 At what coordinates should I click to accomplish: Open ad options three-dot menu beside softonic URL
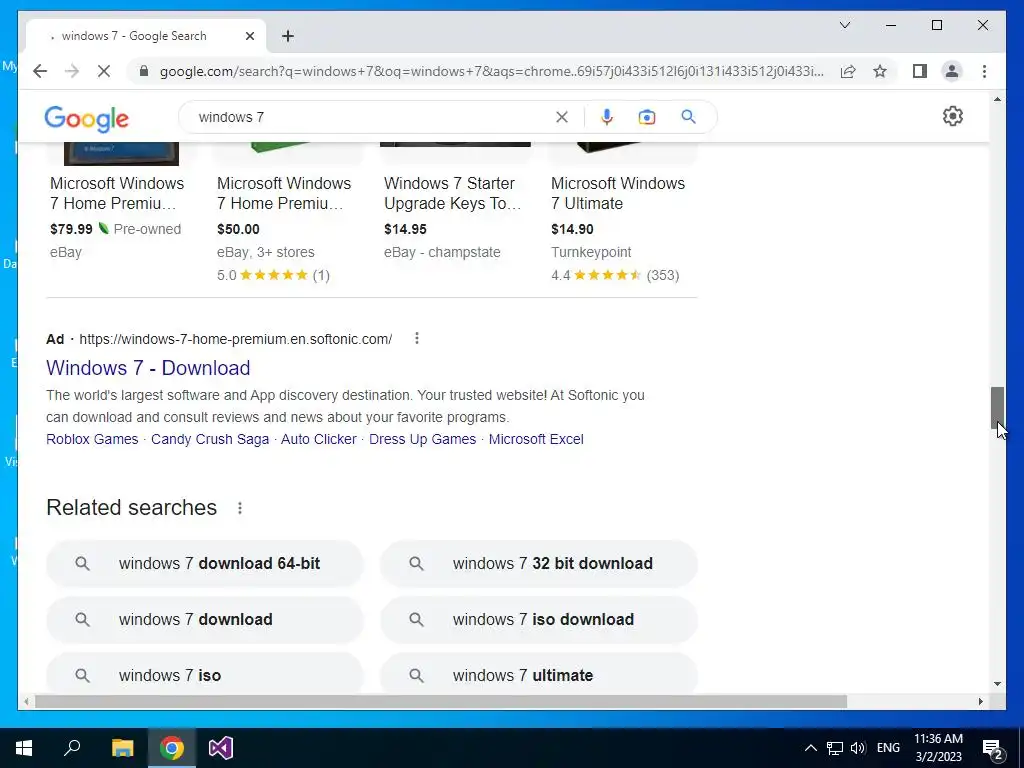[x=417, y=338]
